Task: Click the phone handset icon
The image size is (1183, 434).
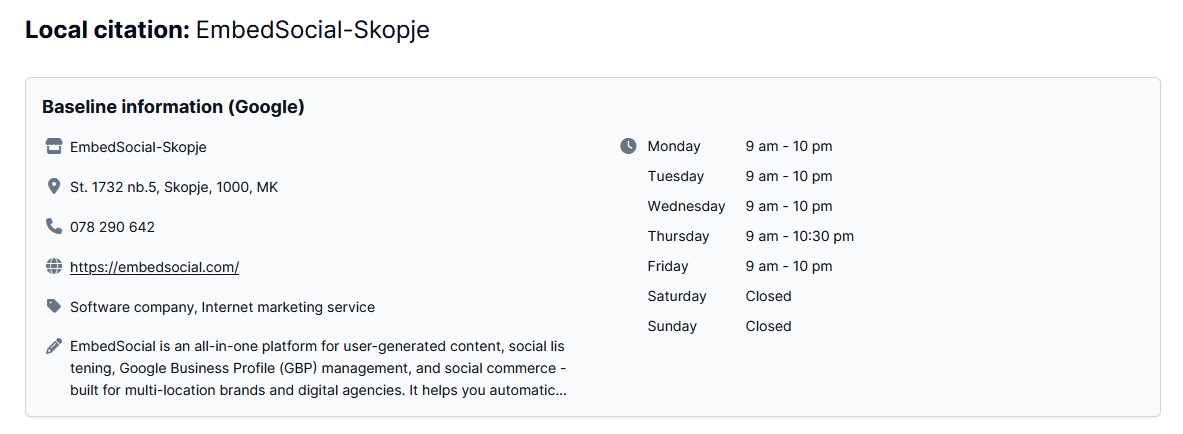Action: 54,227
